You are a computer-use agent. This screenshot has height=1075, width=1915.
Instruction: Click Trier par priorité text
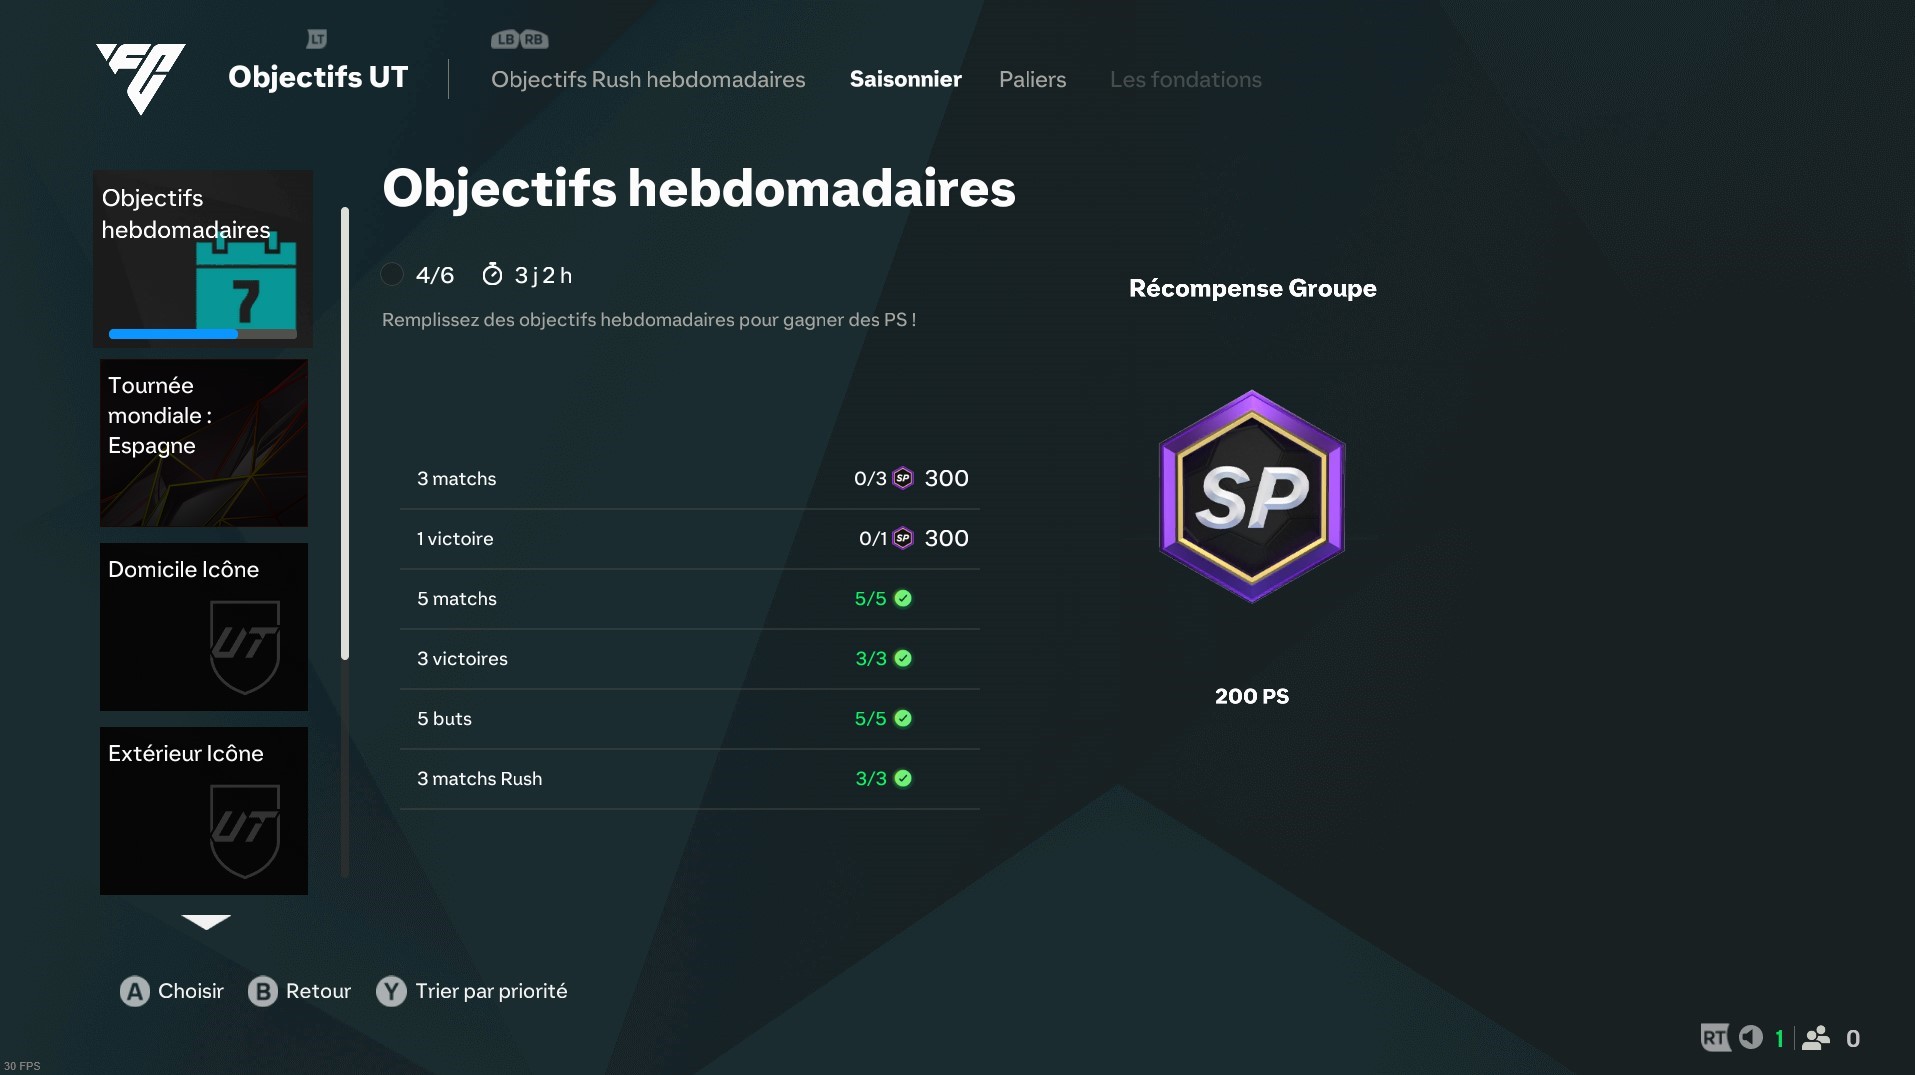pos(491,991)
